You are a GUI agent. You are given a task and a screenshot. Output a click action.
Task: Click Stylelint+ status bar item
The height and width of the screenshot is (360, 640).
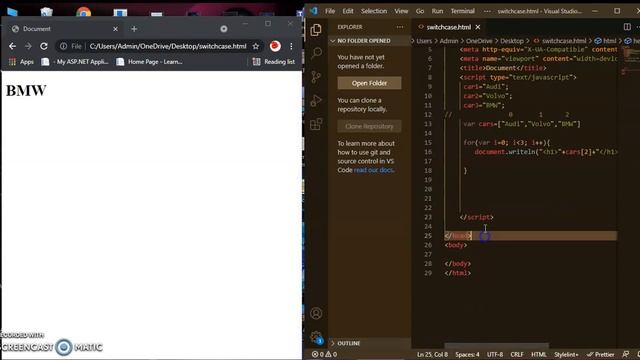tap(566, 354)
